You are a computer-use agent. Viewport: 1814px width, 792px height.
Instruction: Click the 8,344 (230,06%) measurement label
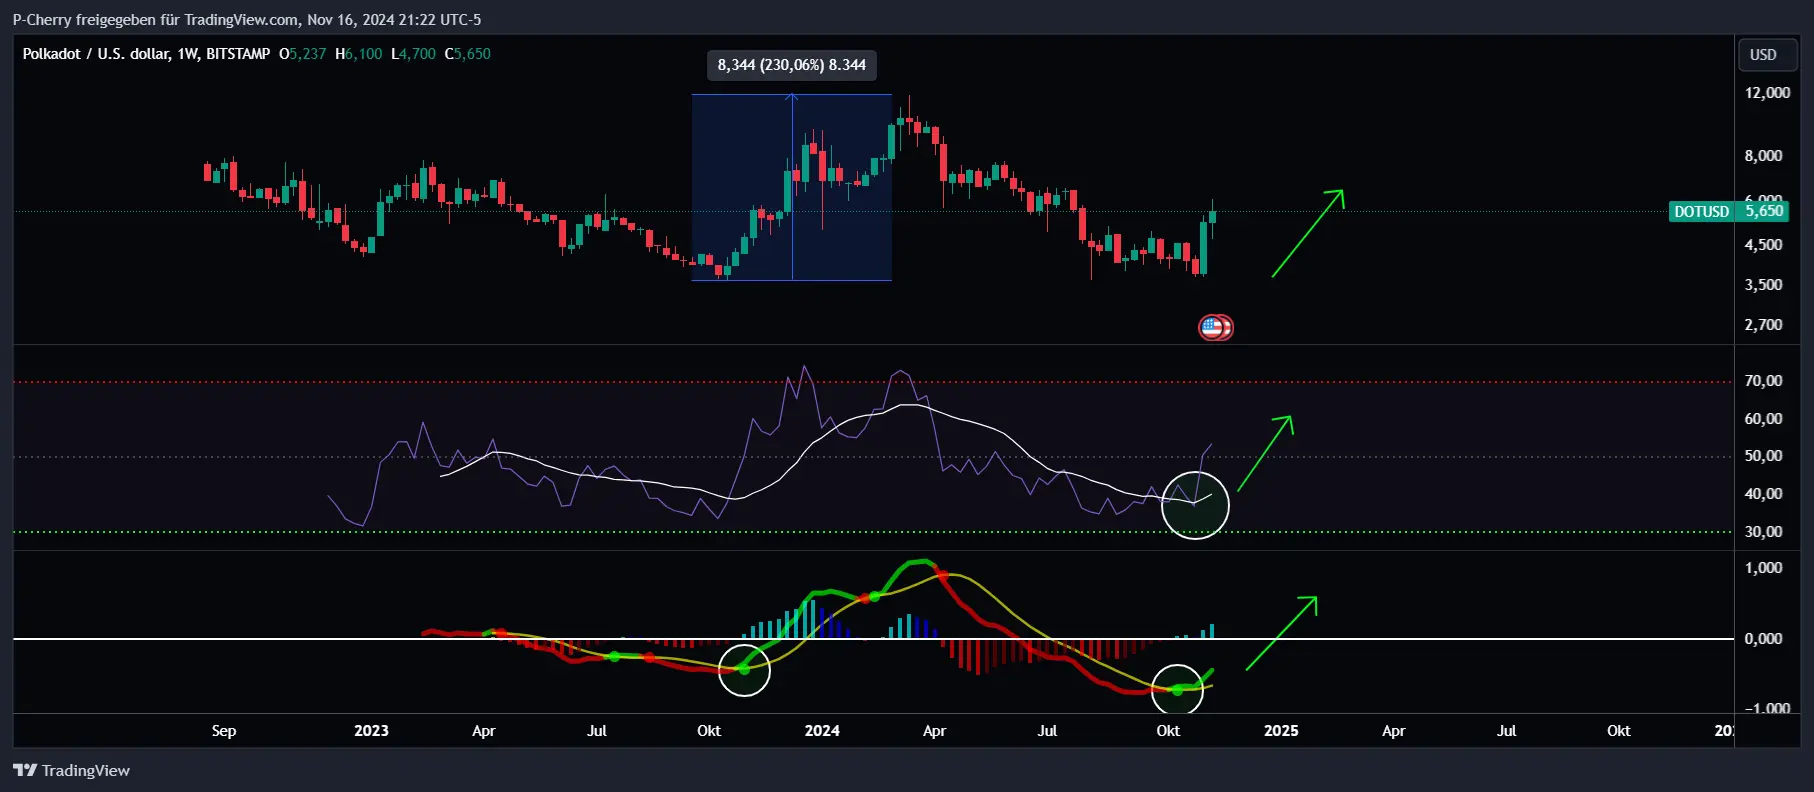(x=792, y=65)
